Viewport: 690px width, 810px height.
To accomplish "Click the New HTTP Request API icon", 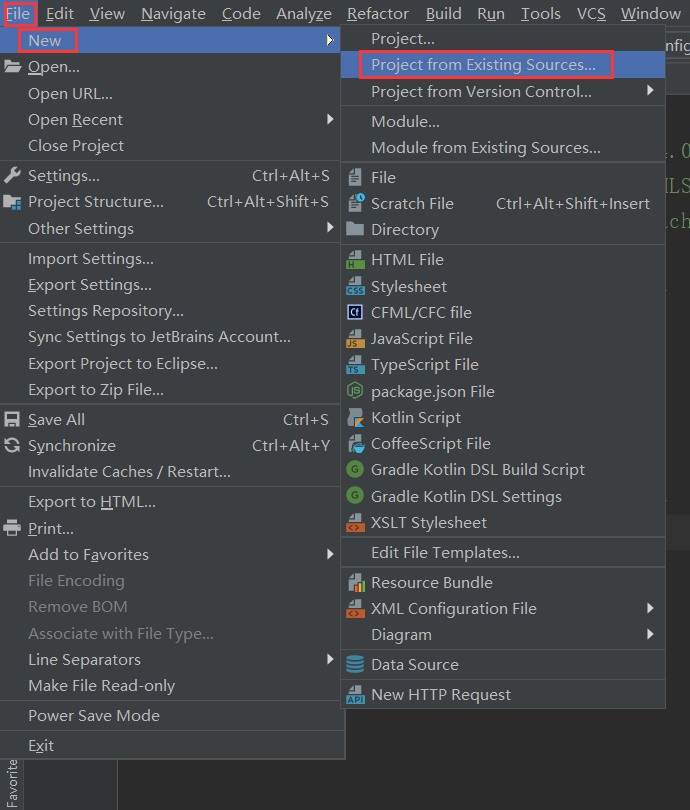I will click(x=355, y=694).
